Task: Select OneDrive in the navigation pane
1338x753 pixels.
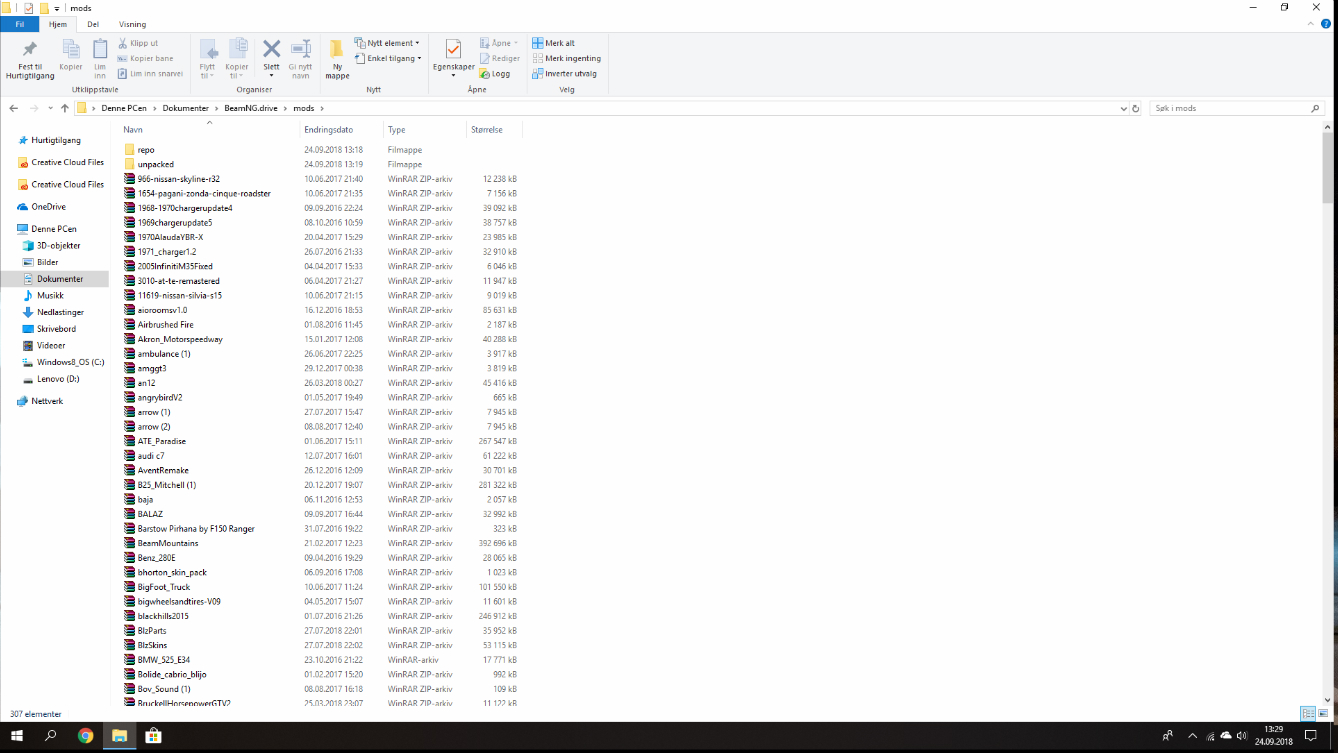Action: [x=48, y=207]
